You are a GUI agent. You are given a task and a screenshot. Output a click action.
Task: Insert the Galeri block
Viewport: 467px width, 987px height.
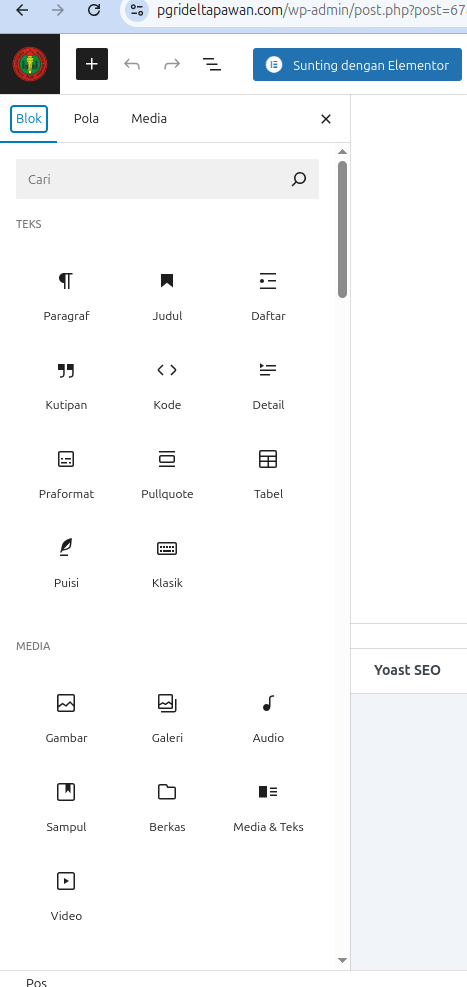[167, 718]
